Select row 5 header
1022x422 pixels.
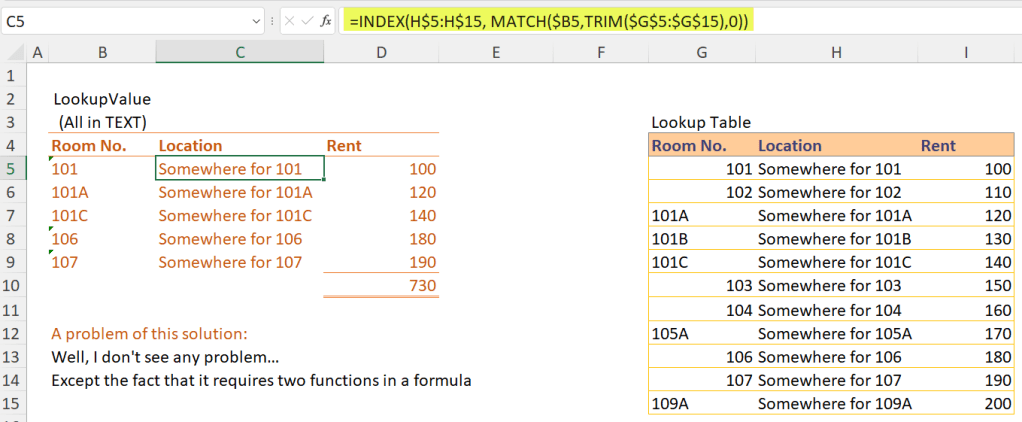coord(12,169)
